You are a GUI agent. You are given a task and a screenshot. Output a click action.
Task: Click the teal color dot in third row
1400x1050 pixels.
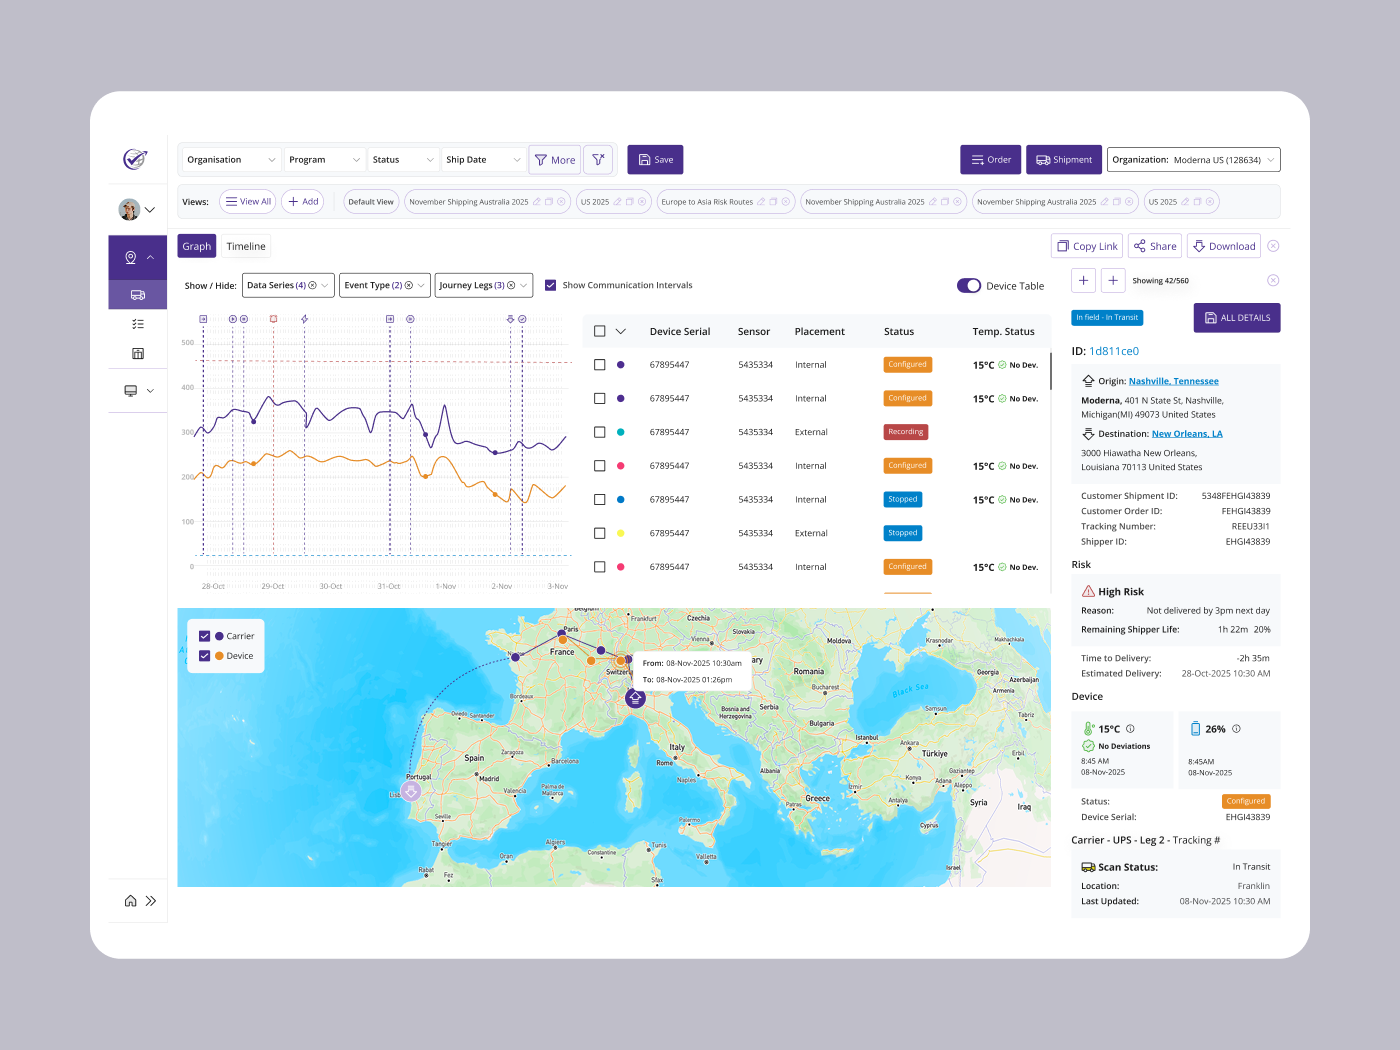pyautogui.click(x=621, y=432)
